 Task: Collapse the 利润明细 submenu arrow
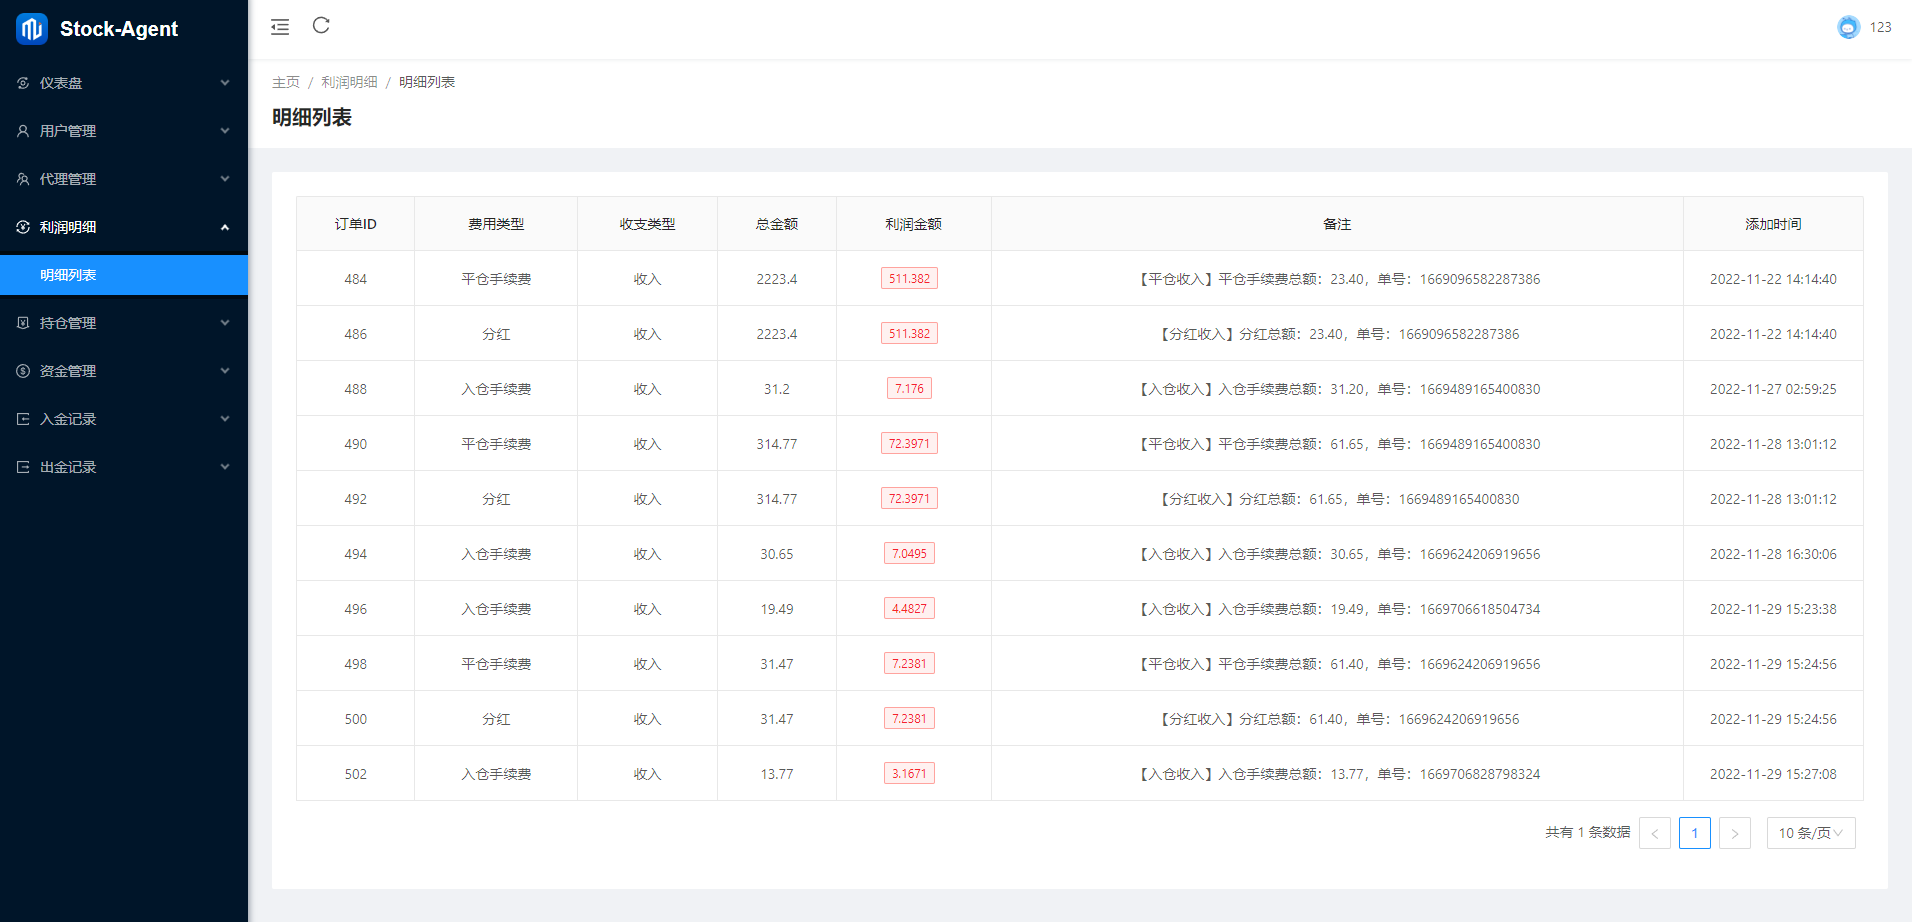click(225, 227)
